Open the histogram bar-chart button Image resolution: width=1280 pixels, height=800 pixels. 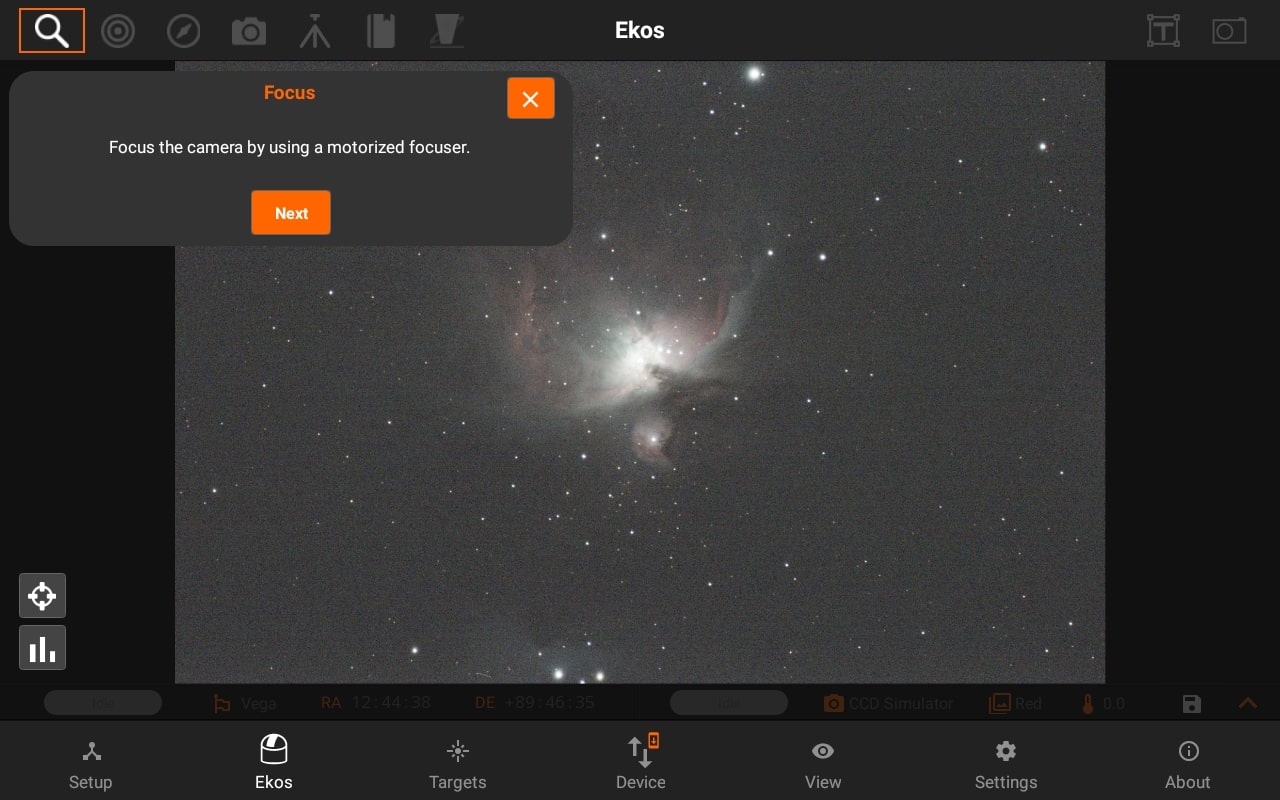click(42, 648)
